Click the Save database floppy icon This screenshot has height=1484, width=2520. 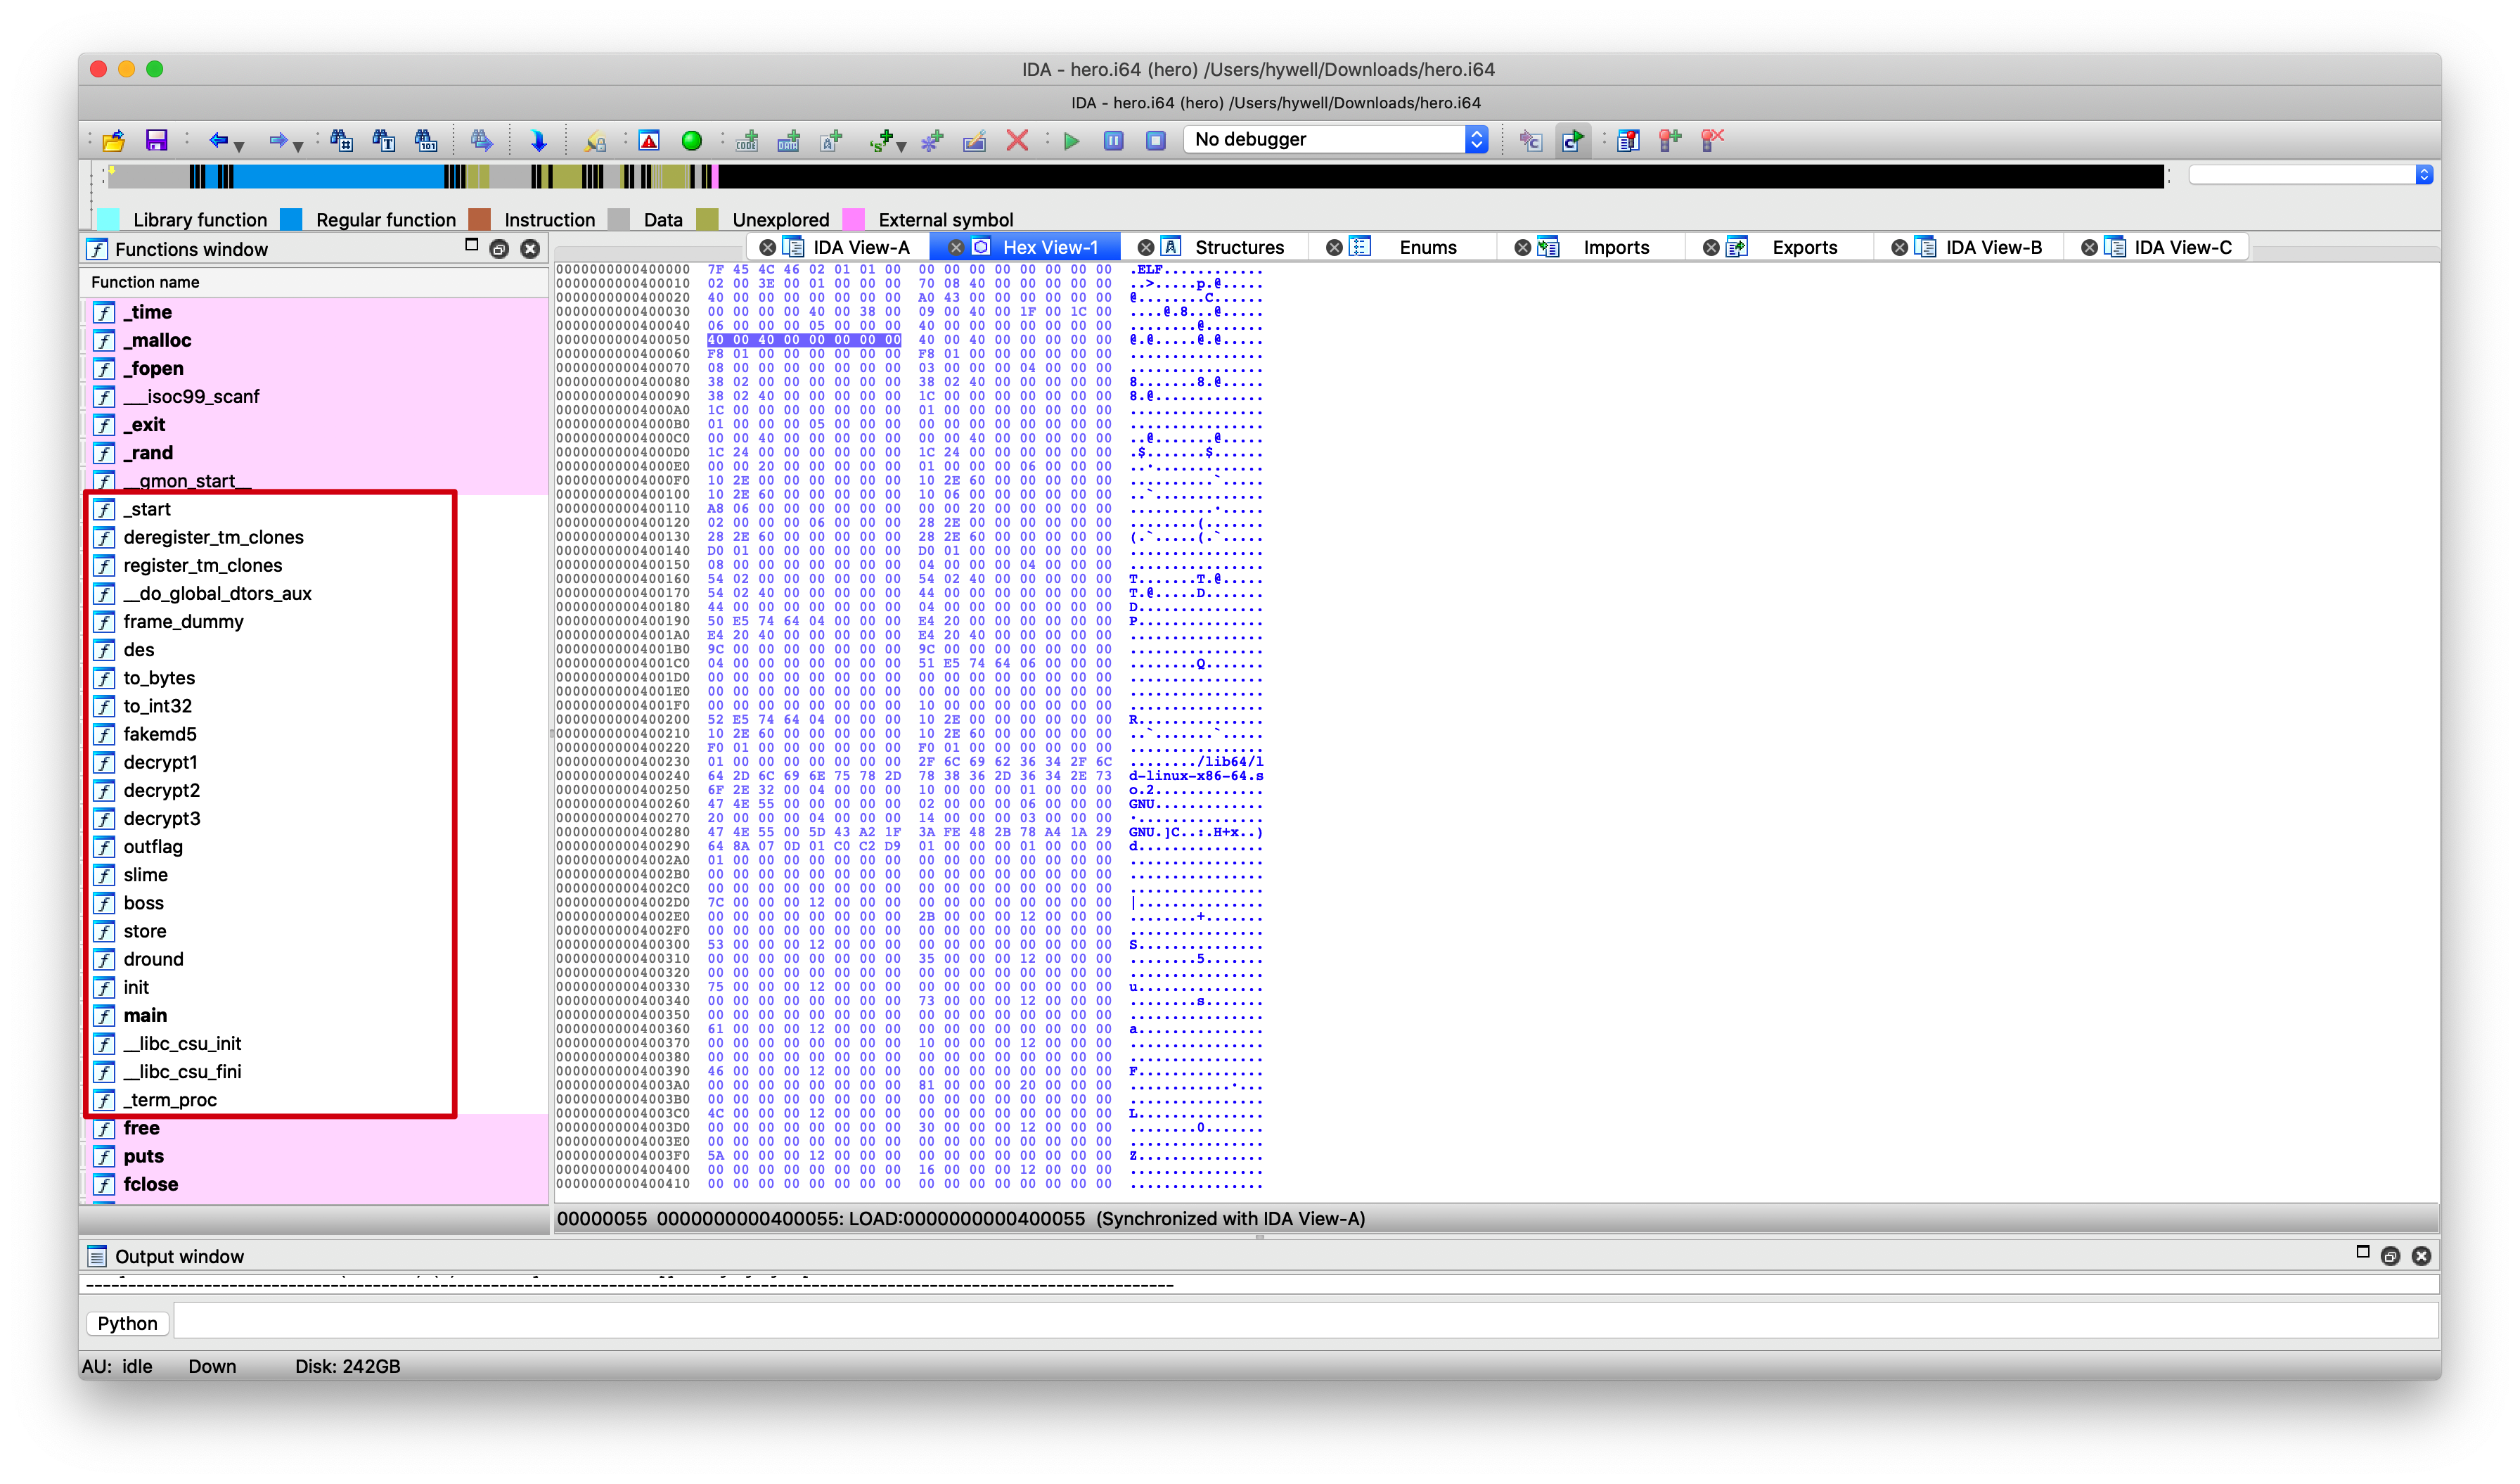point(157,141)
